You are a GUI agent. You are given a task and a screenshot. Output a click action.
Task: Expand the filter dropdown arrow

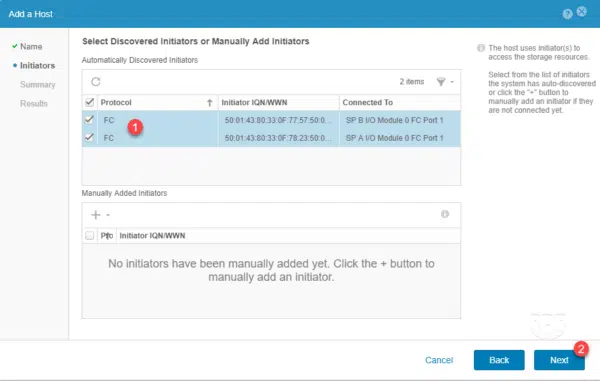pos(452,82)
